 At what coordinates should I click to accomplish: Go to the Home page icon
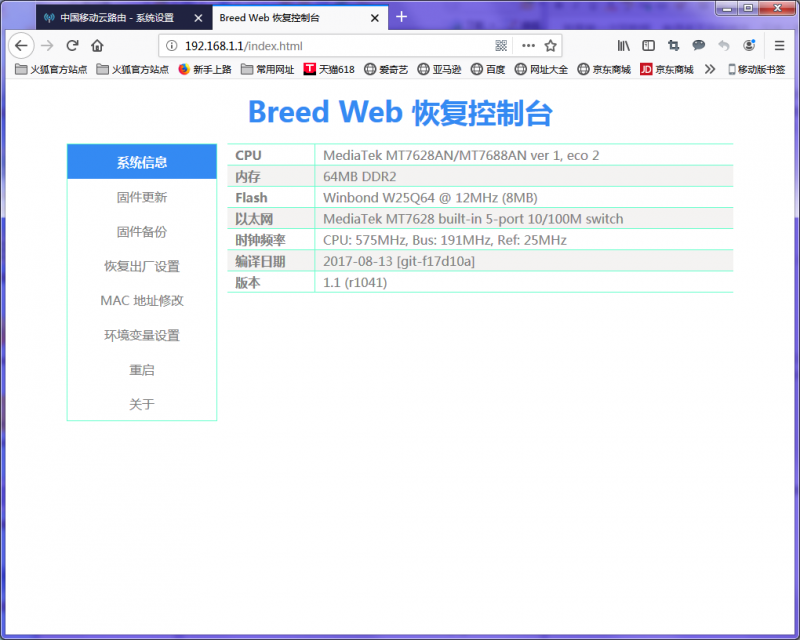click(x=97, y=46)
